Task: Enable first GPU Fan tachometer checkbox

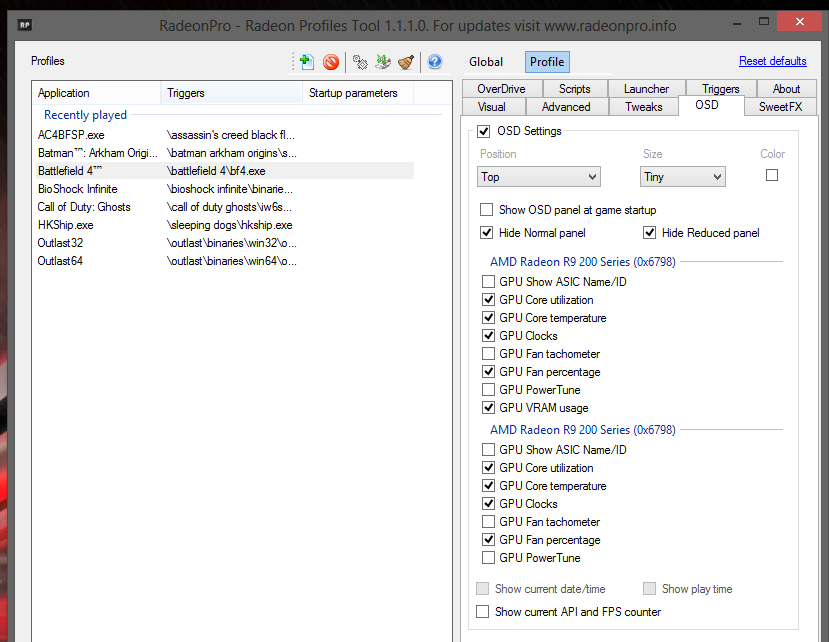Action: (488, 354)
